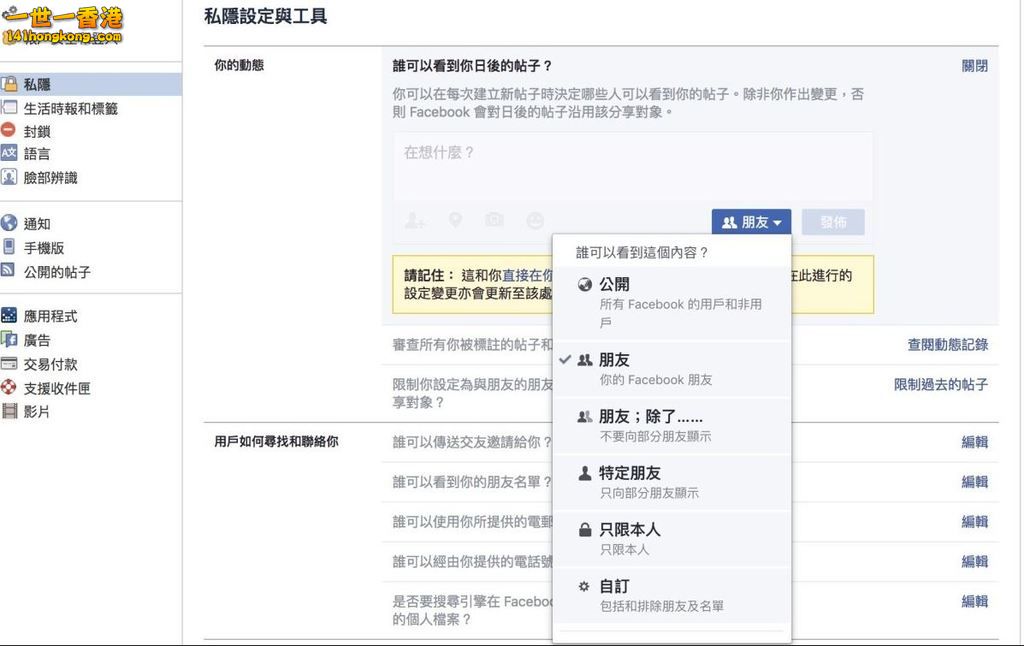Open 廣告 settings in the sidebar

pos(37,340)
